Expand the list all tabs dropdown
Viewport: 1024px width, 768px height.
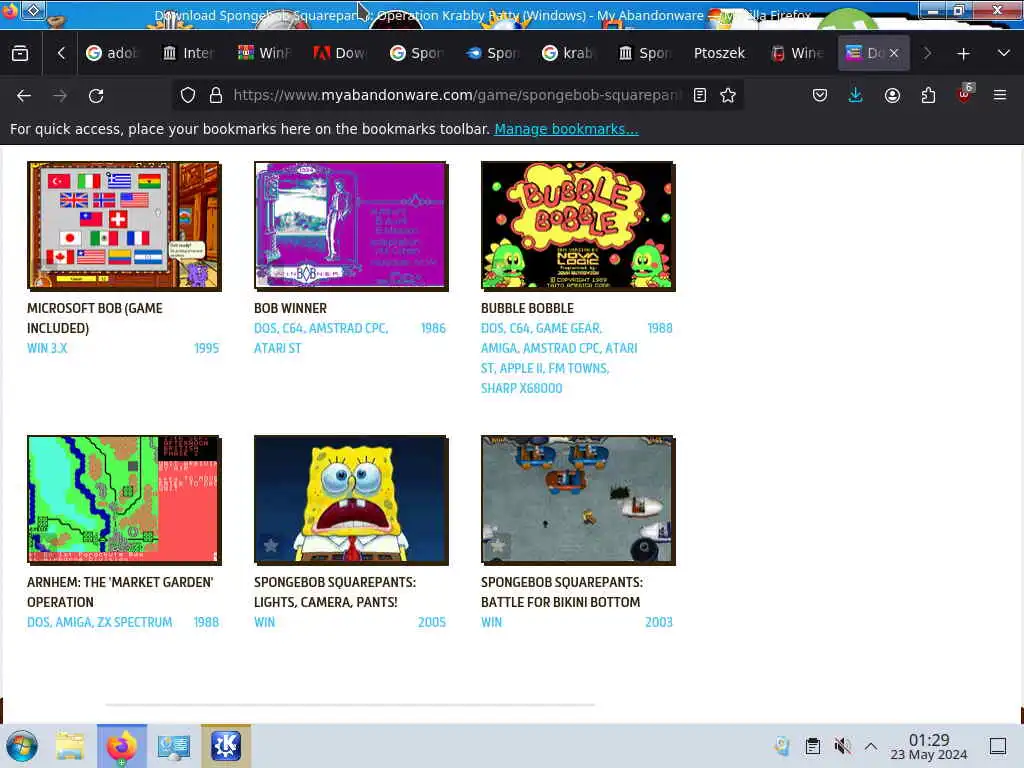tap(1004, 54)
